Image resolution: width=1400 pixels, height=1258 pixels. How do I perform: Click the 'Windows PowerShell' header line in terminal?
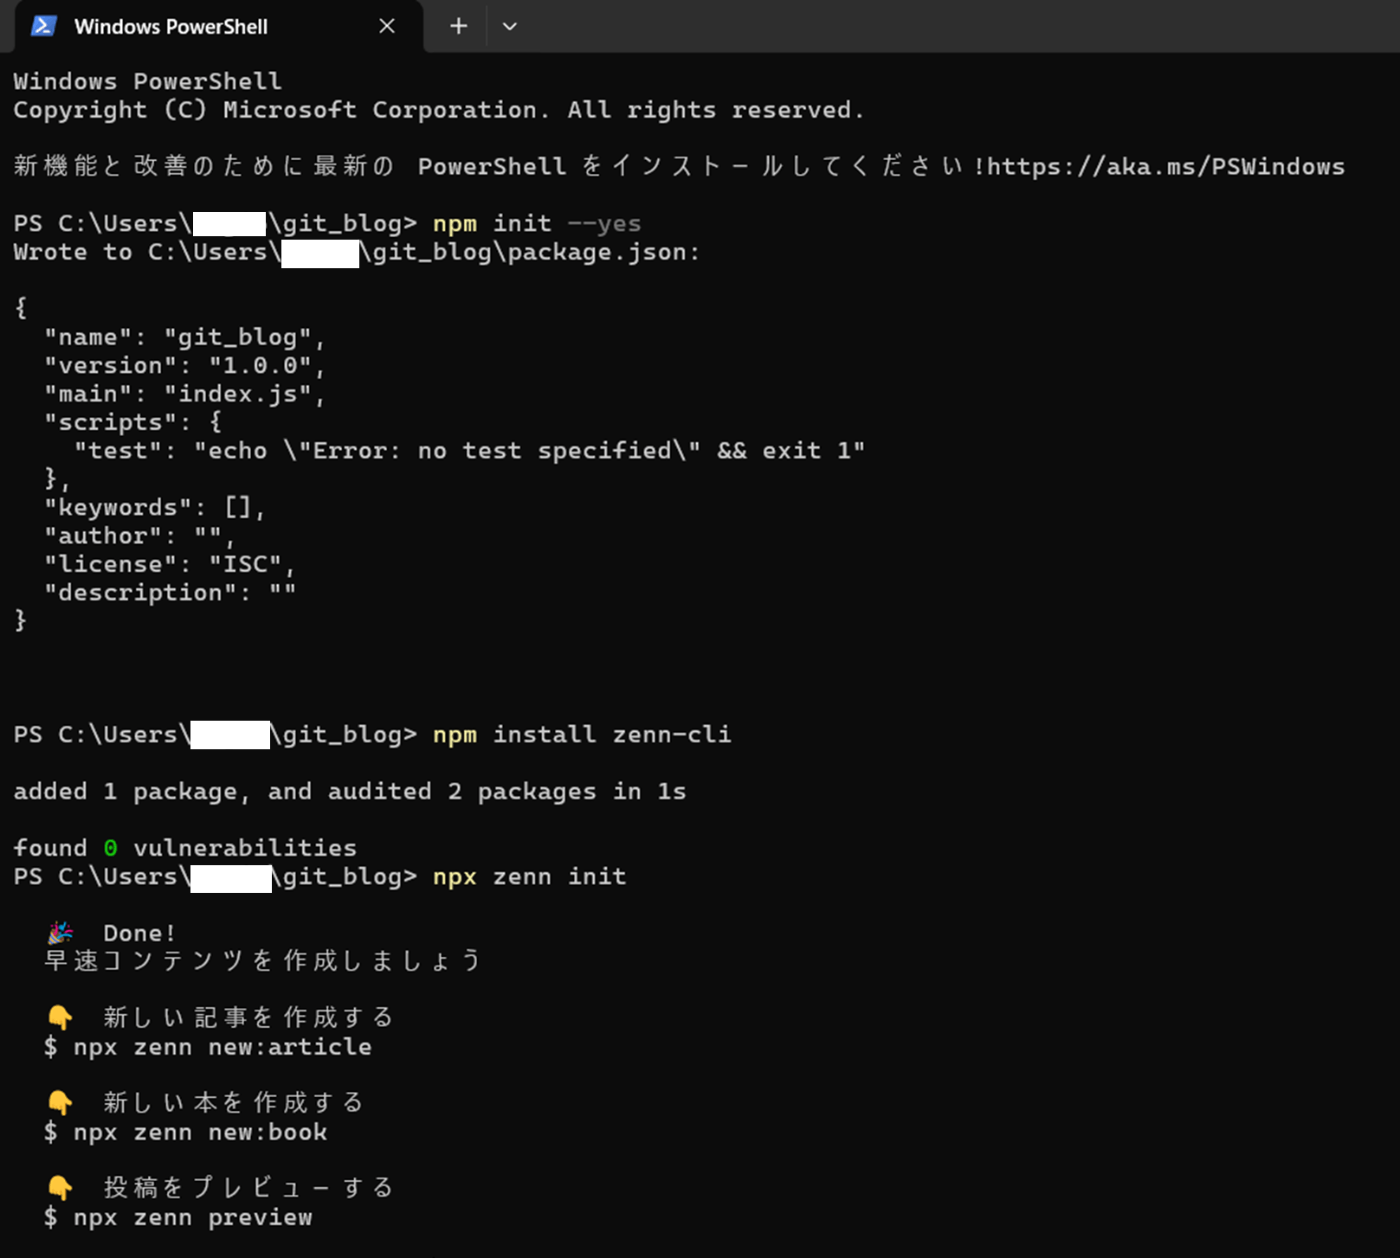tap(148, 81)
